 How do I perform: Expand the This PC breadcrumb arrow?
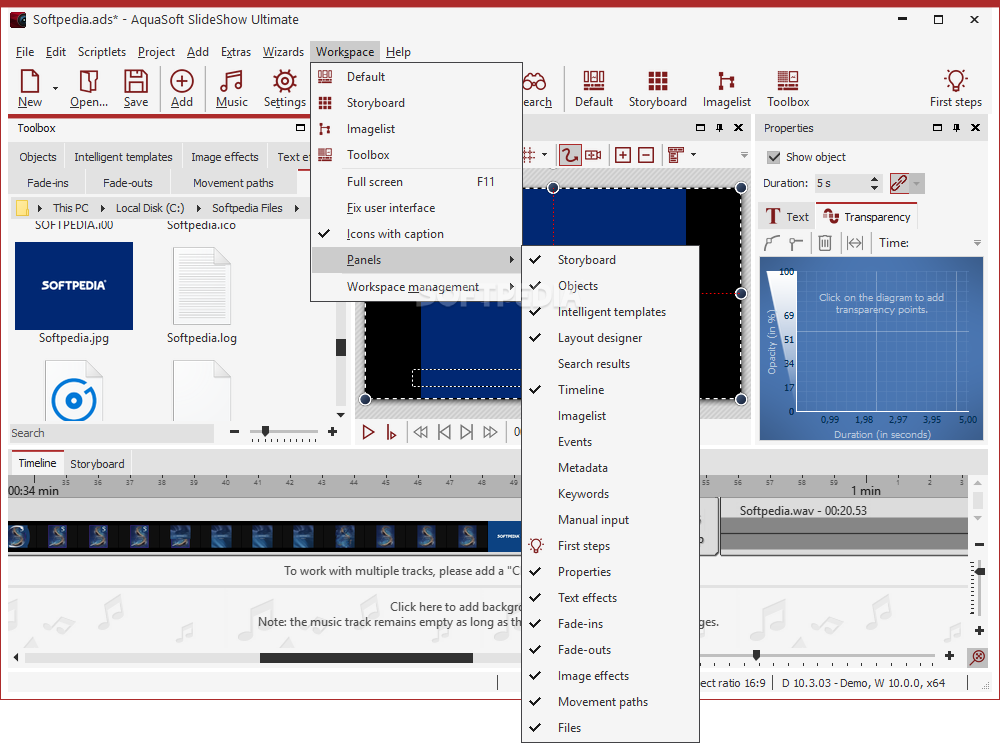pyautogui.click(x=102, y=208)
